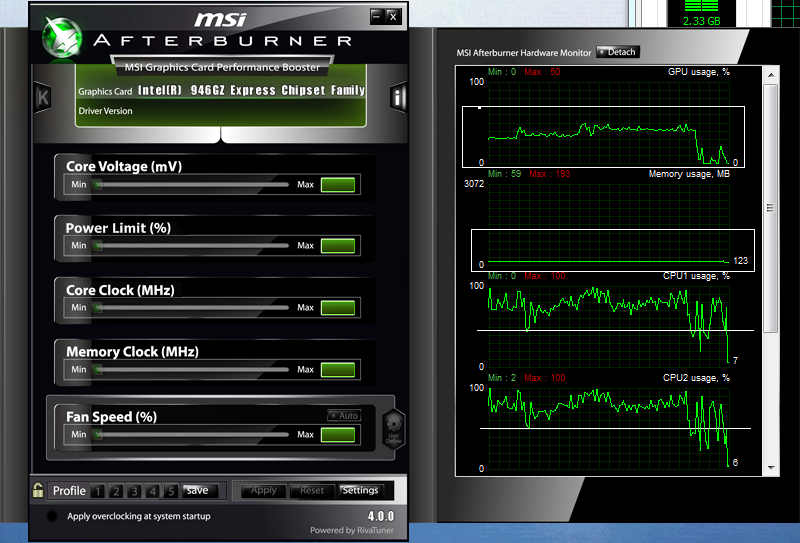This screenshot has width=800, height=543.
Task: Click the Driver Version label
Action: 105,111
